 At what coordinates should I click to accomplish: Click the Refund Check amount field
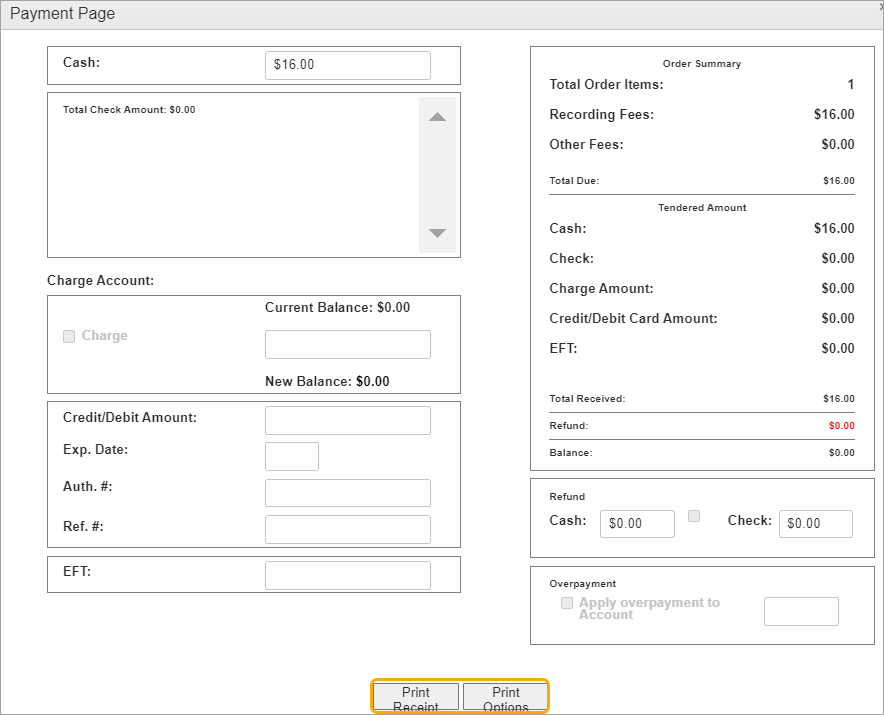[815, 524]
